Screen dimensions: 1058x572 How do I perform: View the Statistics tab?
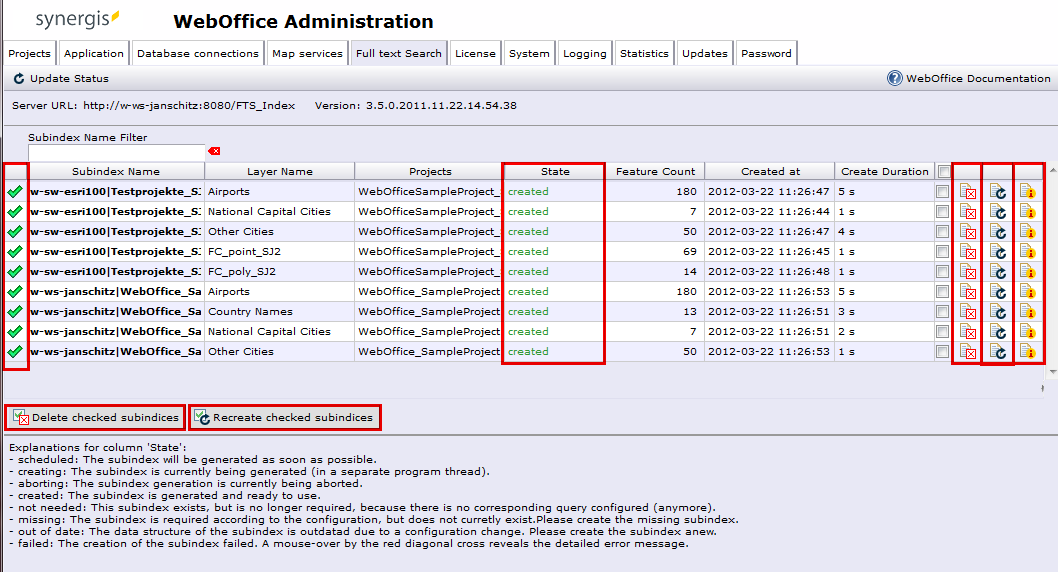pos(644,53)
